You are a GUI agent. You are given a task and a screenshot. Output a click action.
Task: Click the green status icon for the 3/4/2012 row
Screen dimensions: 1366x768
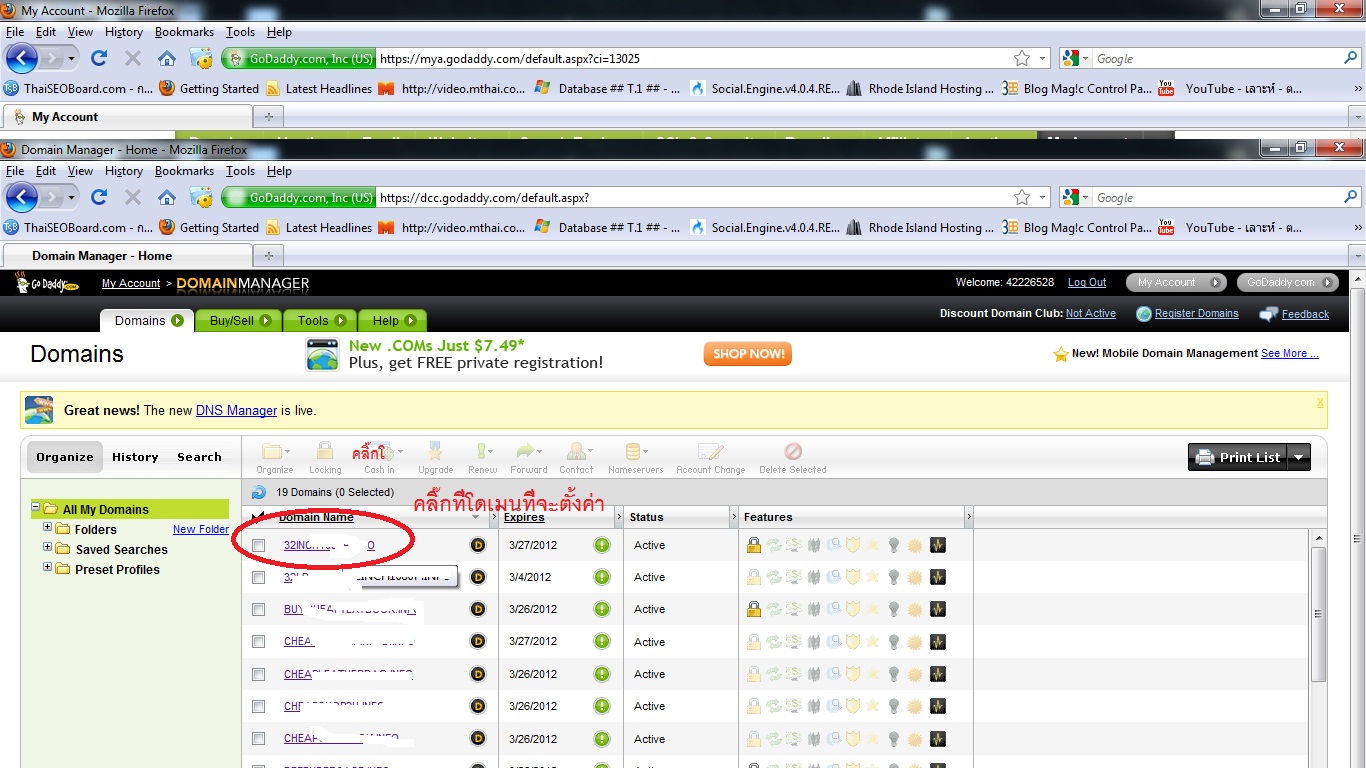tap(602, 577)
